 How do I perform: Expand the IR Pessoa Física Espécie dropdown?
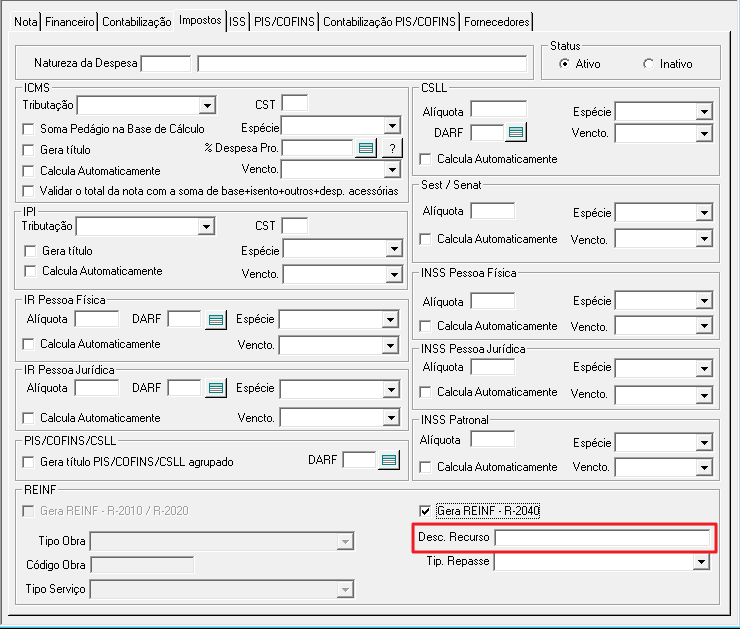pos(390,320)
